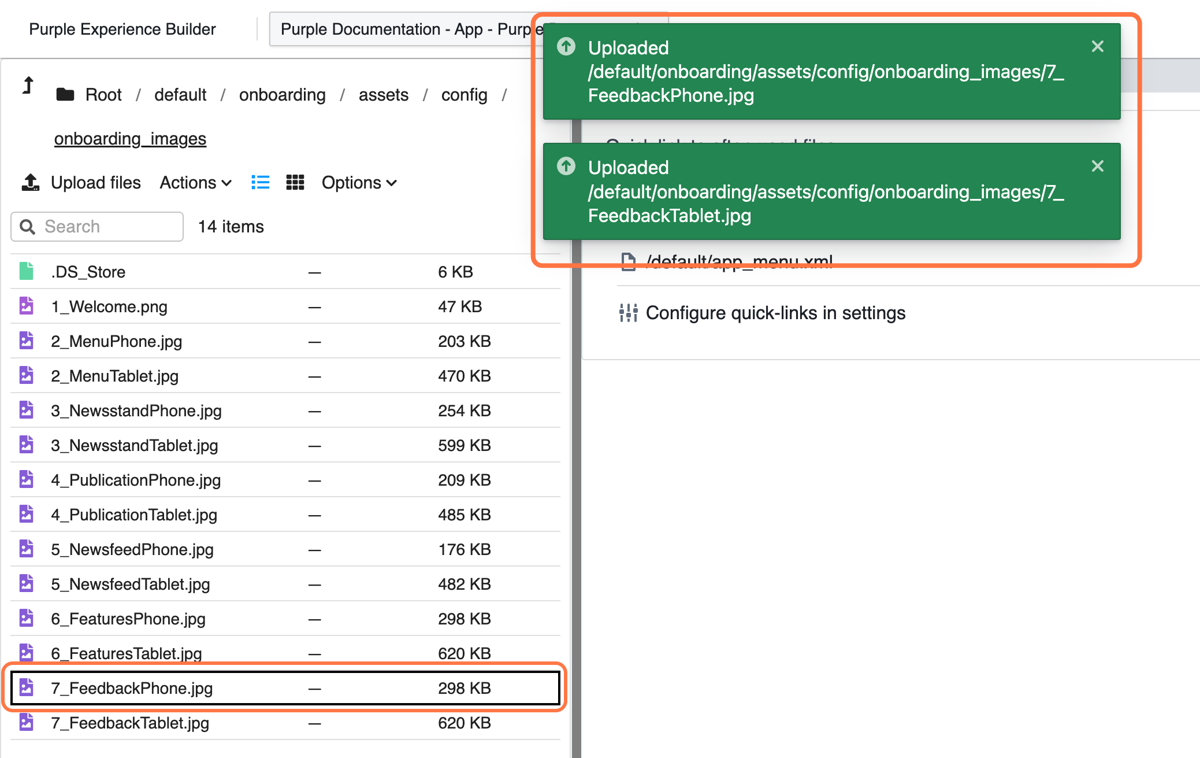Click the 2_MenuPhone.jpg image icon
Screen dimensions: 1200x758
coord(27,341)
